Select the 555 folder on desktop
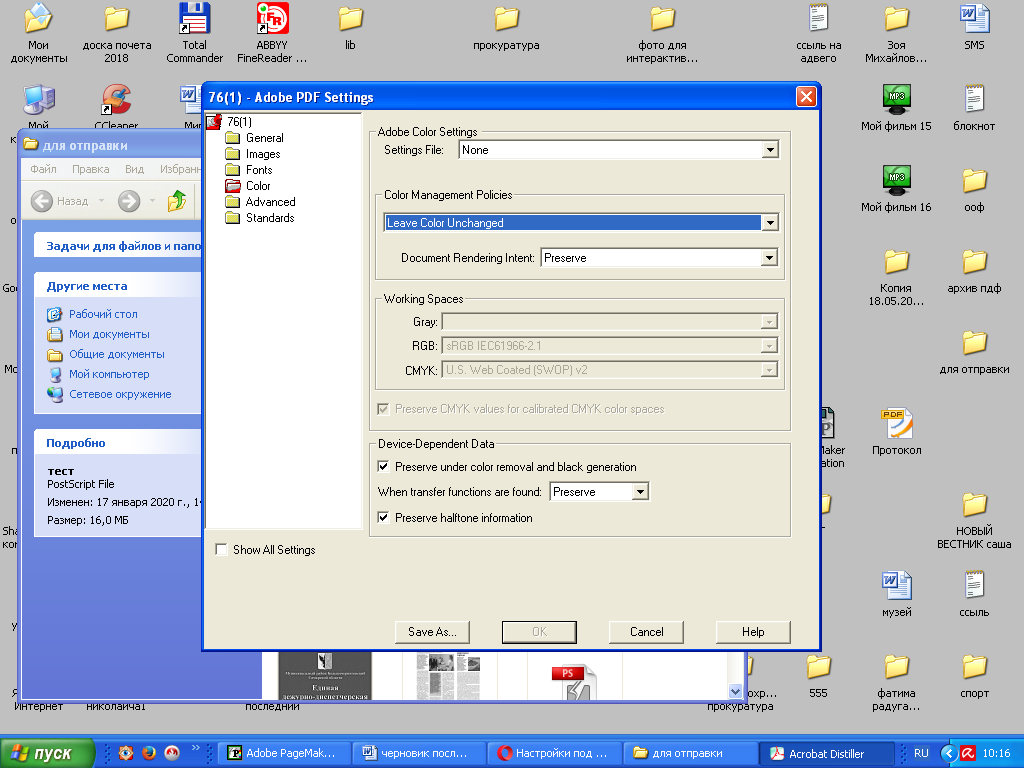 click(x=818, y=675)
